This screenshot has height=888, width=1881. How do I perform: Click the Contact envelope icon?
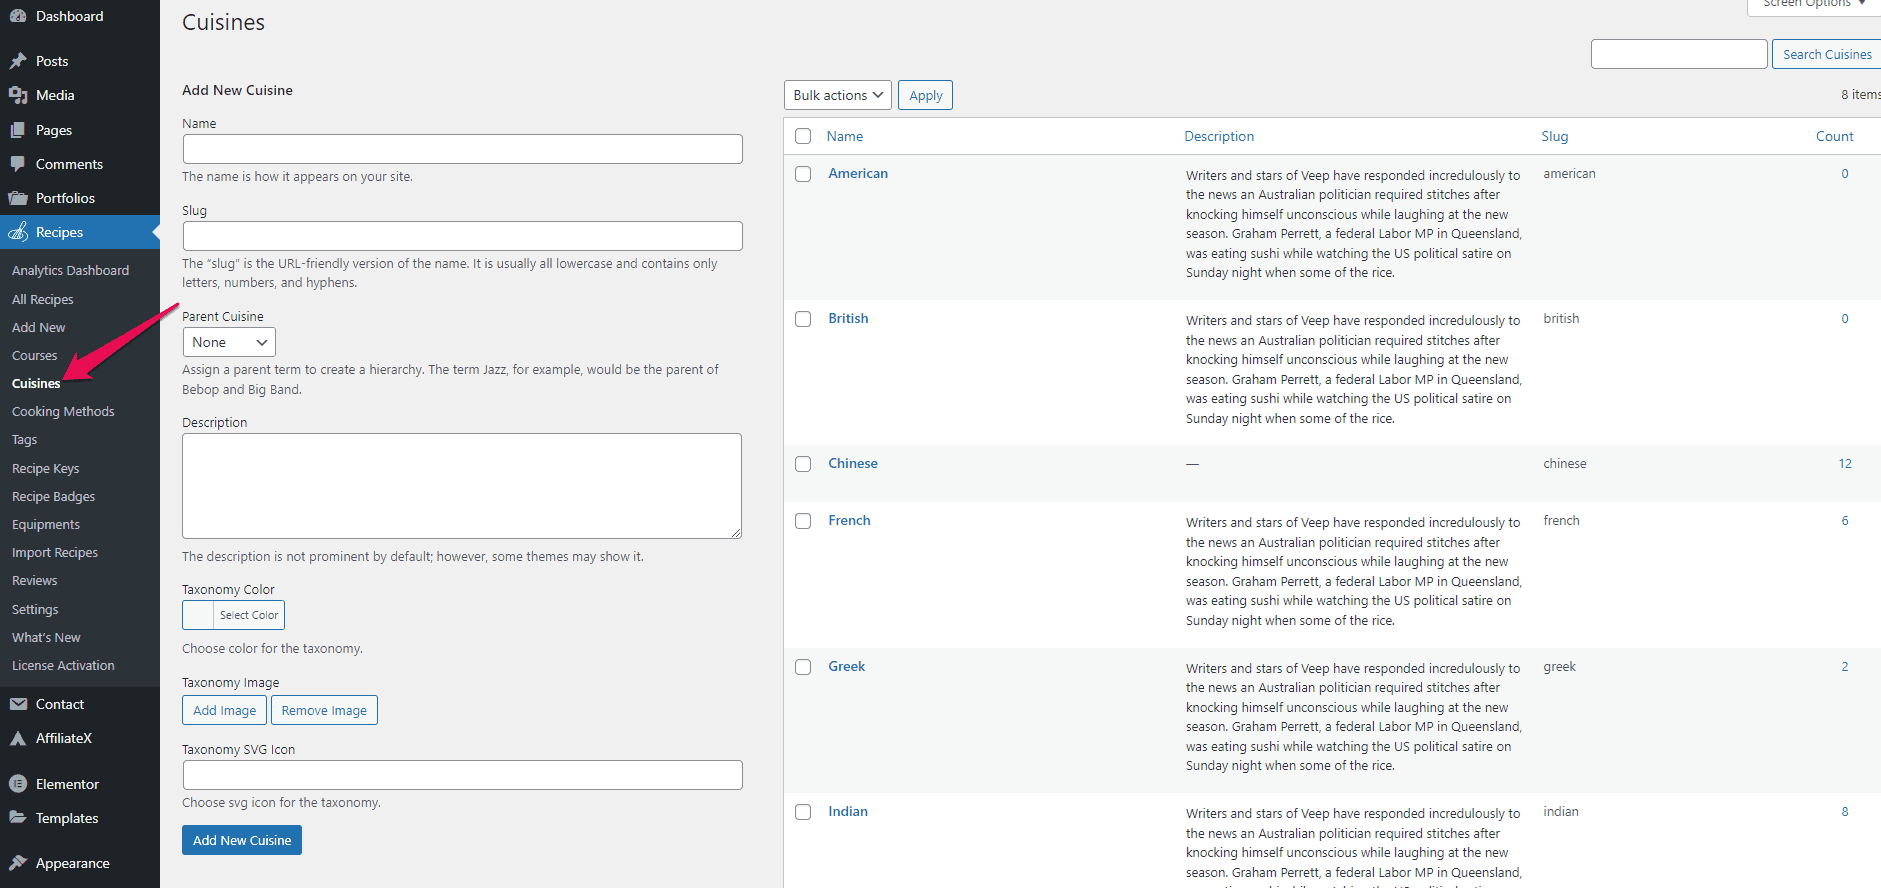click(18, 704)
